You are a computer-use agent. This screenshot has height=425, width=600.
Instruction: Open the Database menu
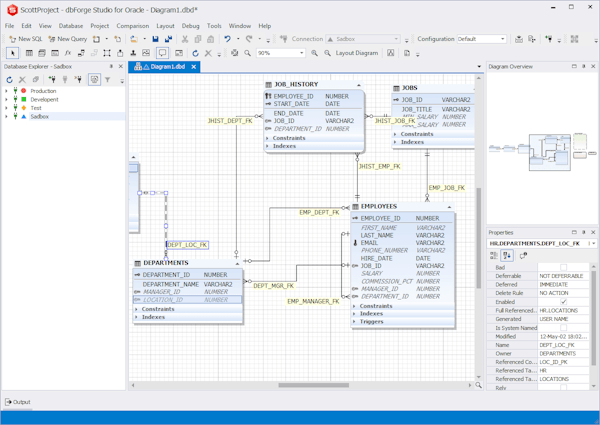[x=70, y=26]
